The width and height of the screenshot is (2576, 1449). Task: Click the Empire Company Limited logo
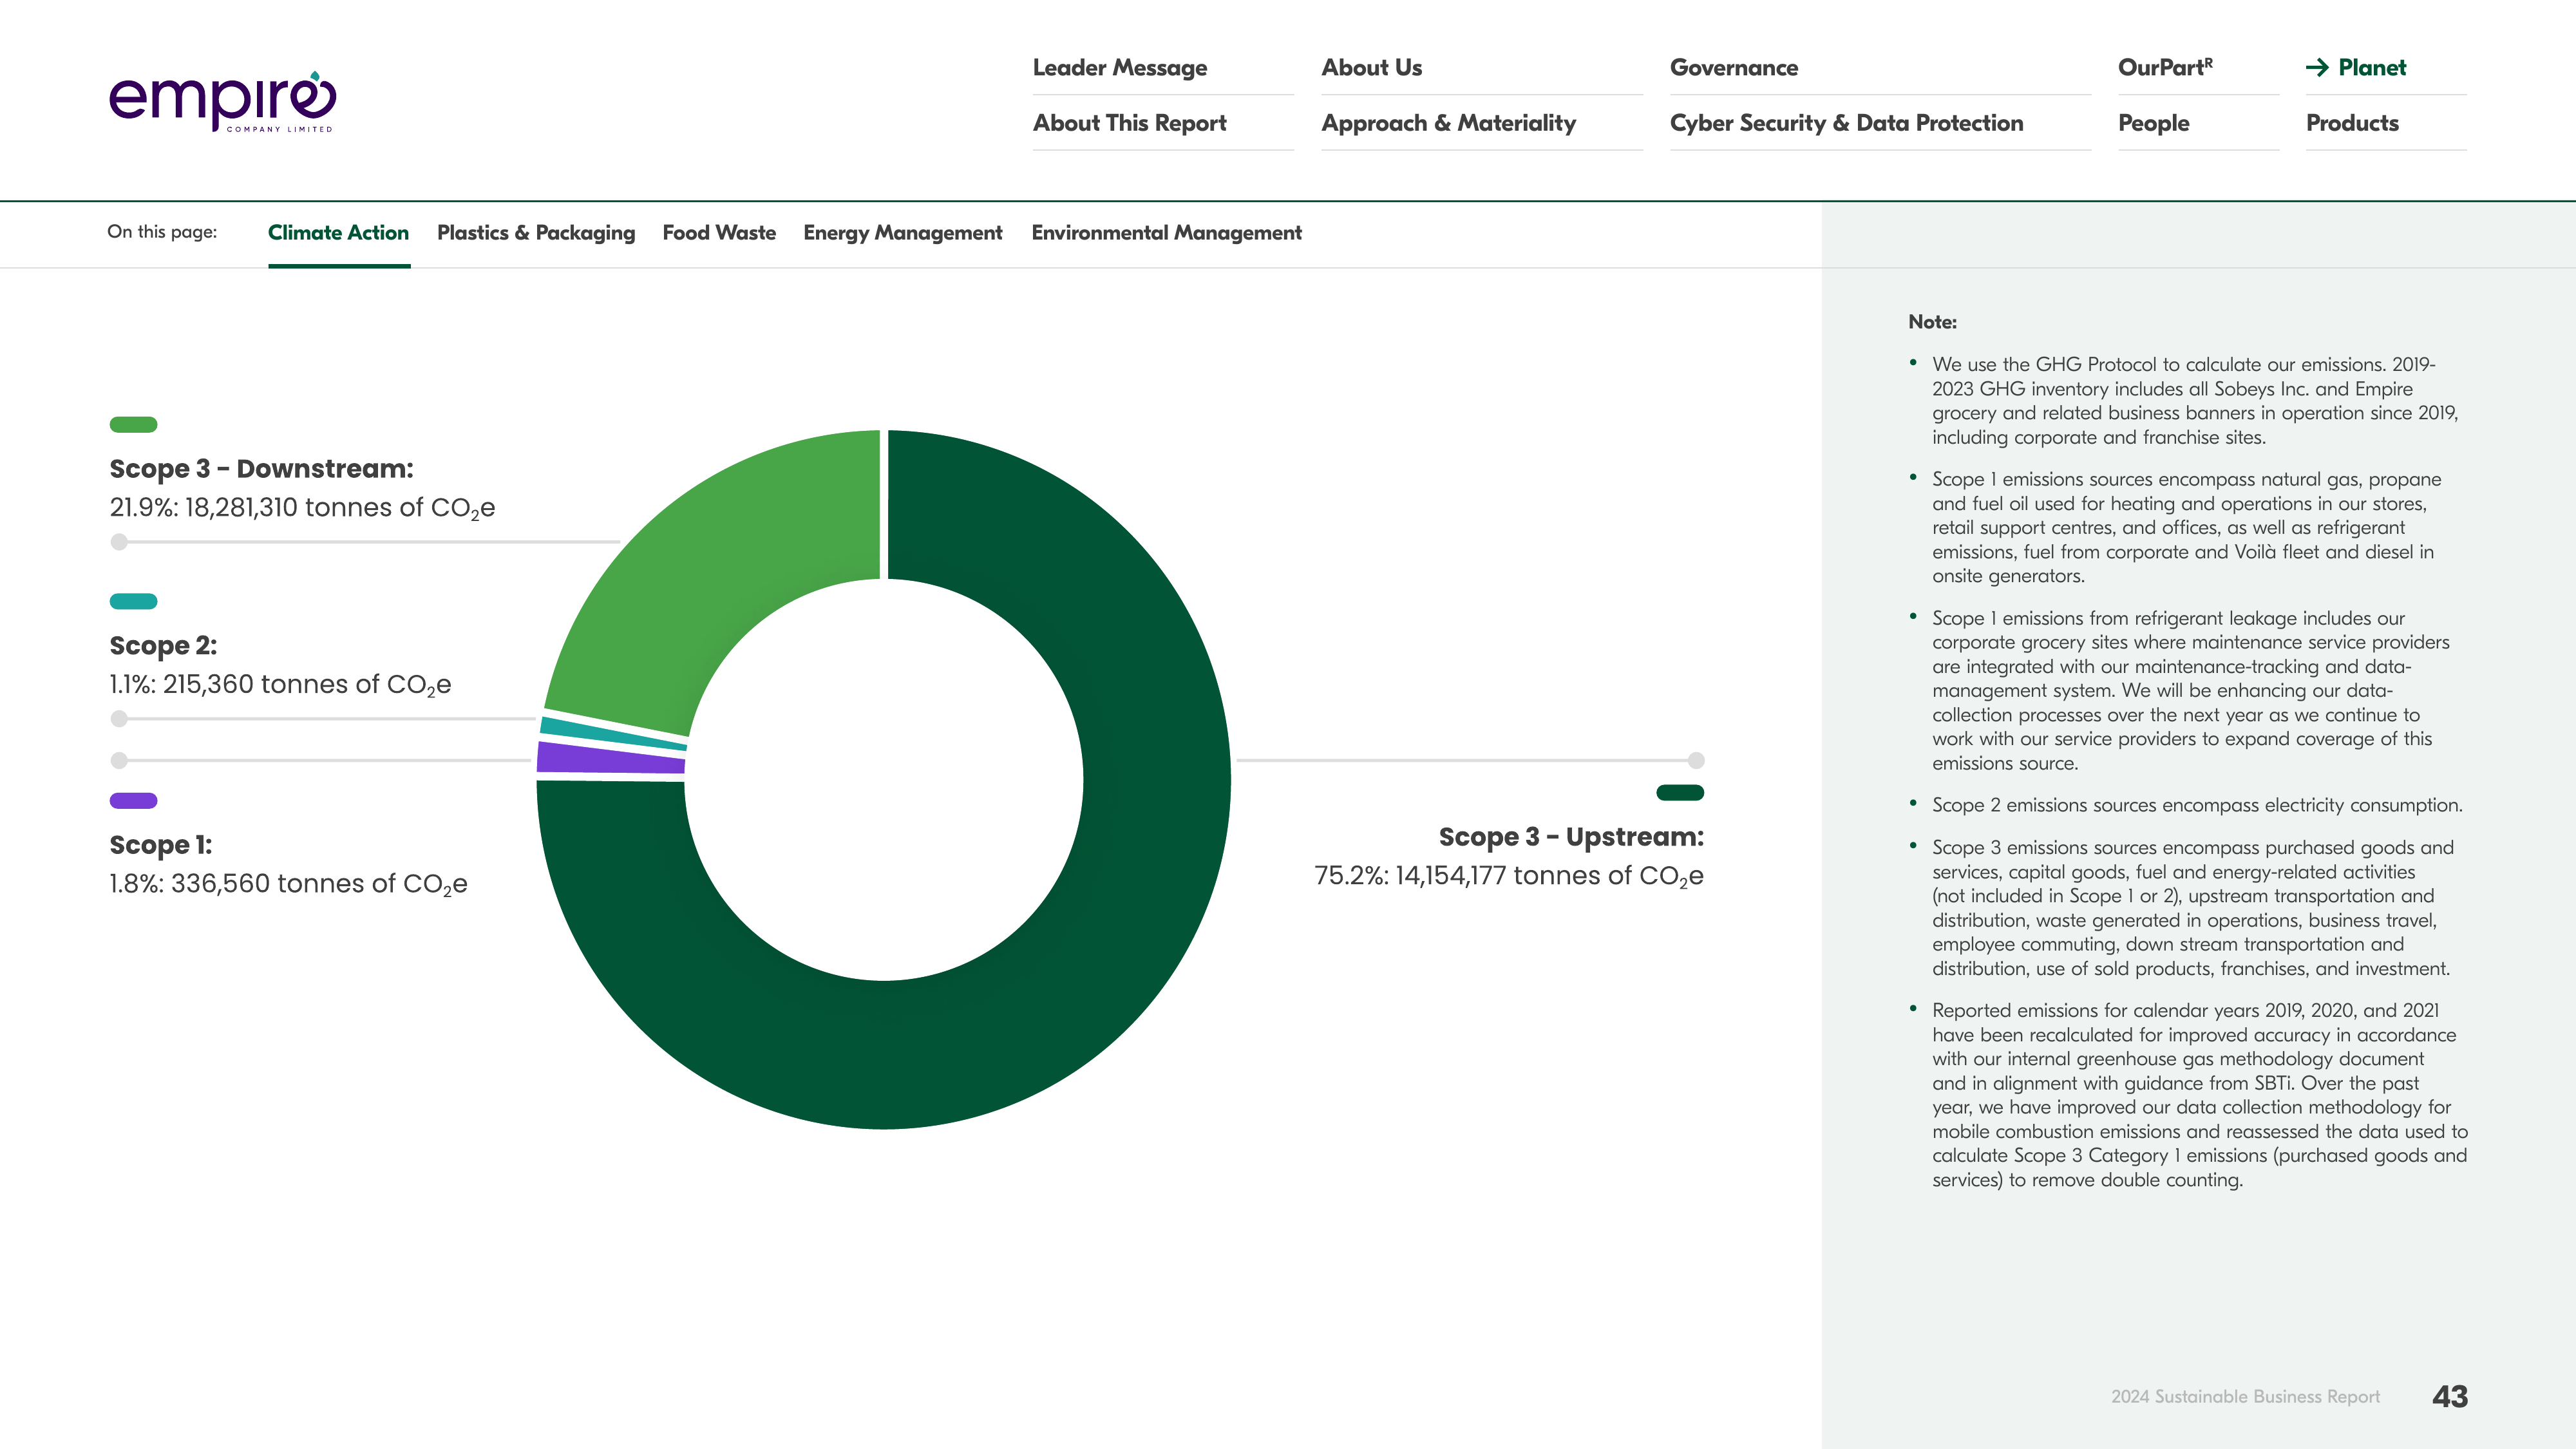pos(222,102)
